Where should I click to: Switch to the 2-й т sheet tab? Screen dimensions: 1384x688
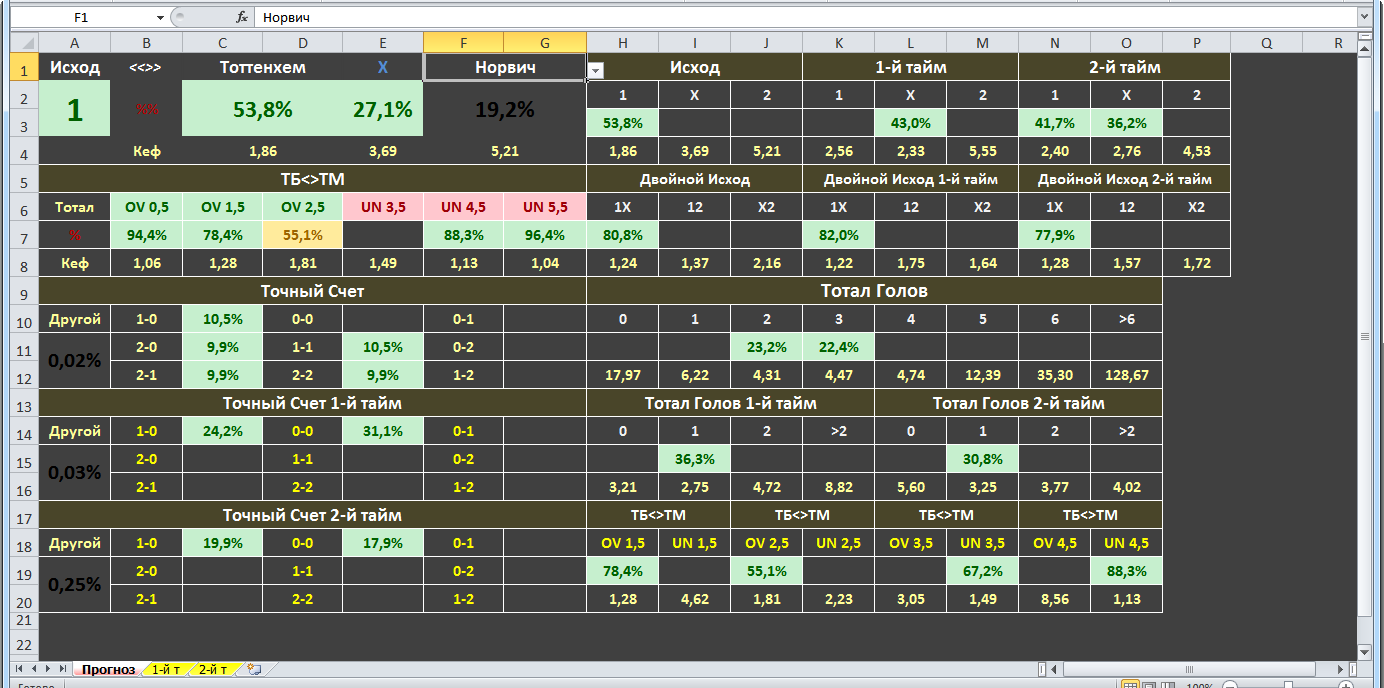pyautogui.click(x=212, y=669)
